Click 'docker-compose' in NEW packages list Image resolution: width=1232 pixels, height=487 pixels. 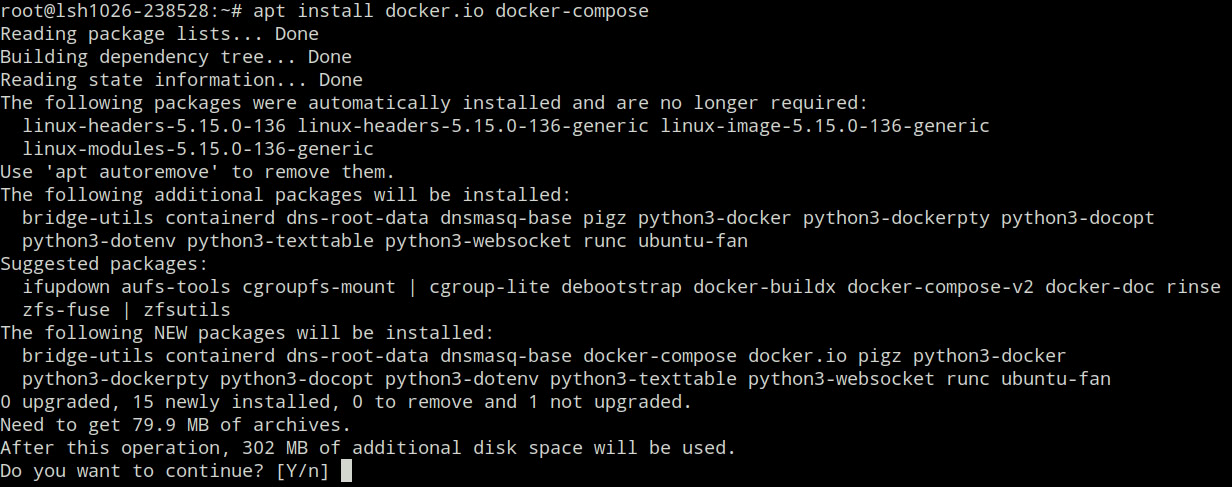(660, 356)
